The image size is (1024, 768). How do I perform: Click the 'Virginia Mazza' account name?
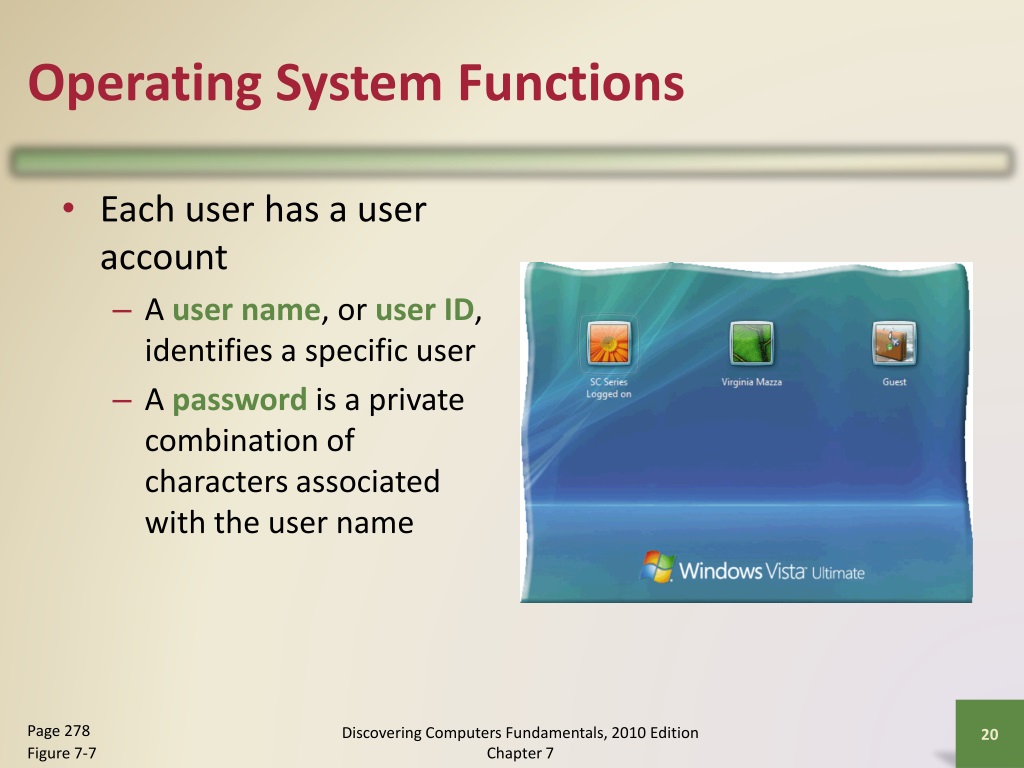(x=752, y=382)
